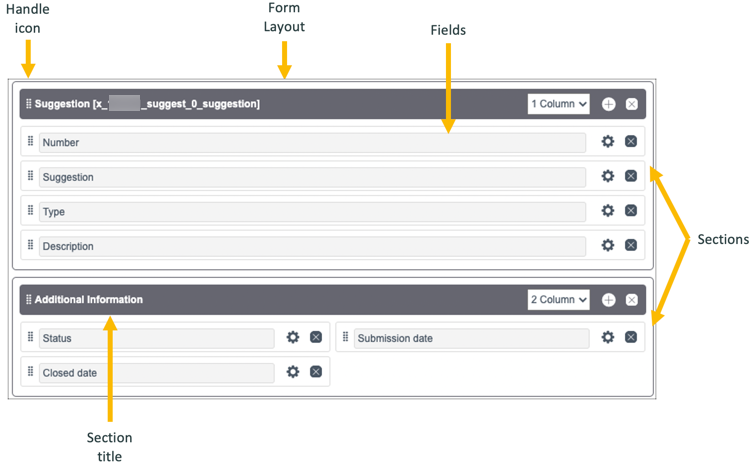Delete the Description field
The image size is (751, 467).
click(x=631, y=245)
